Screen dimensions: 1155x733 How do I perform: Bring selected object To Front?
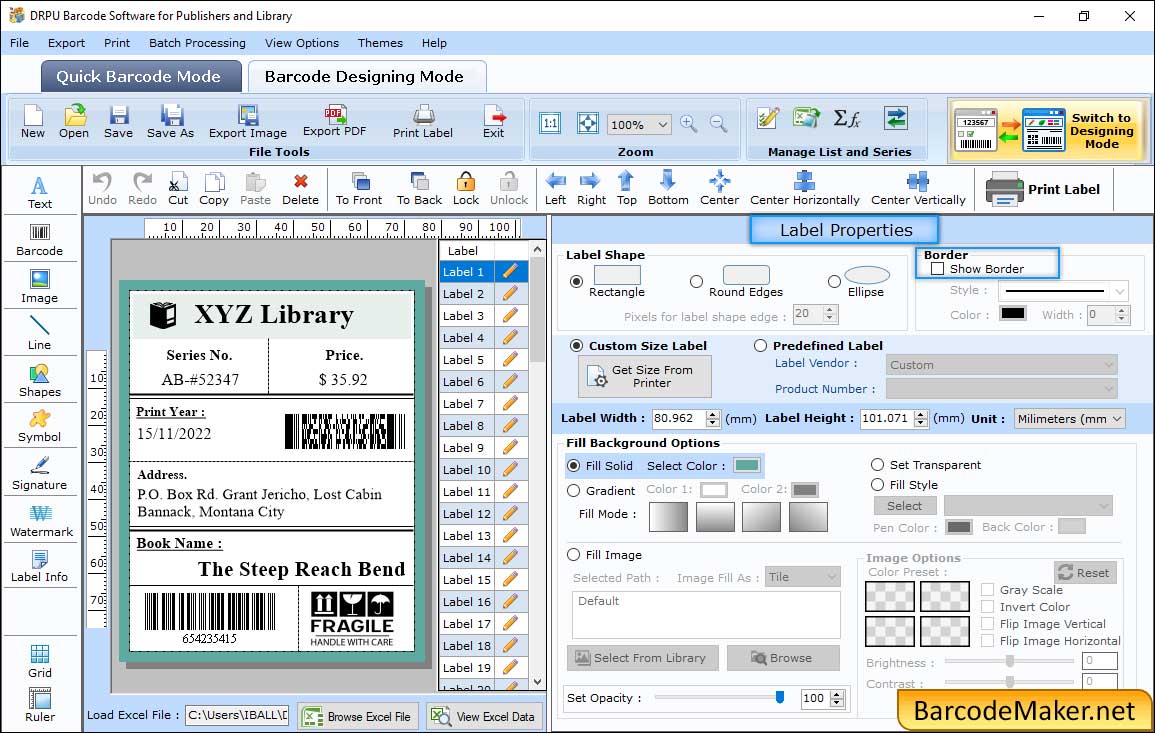[x=359, y=189]
